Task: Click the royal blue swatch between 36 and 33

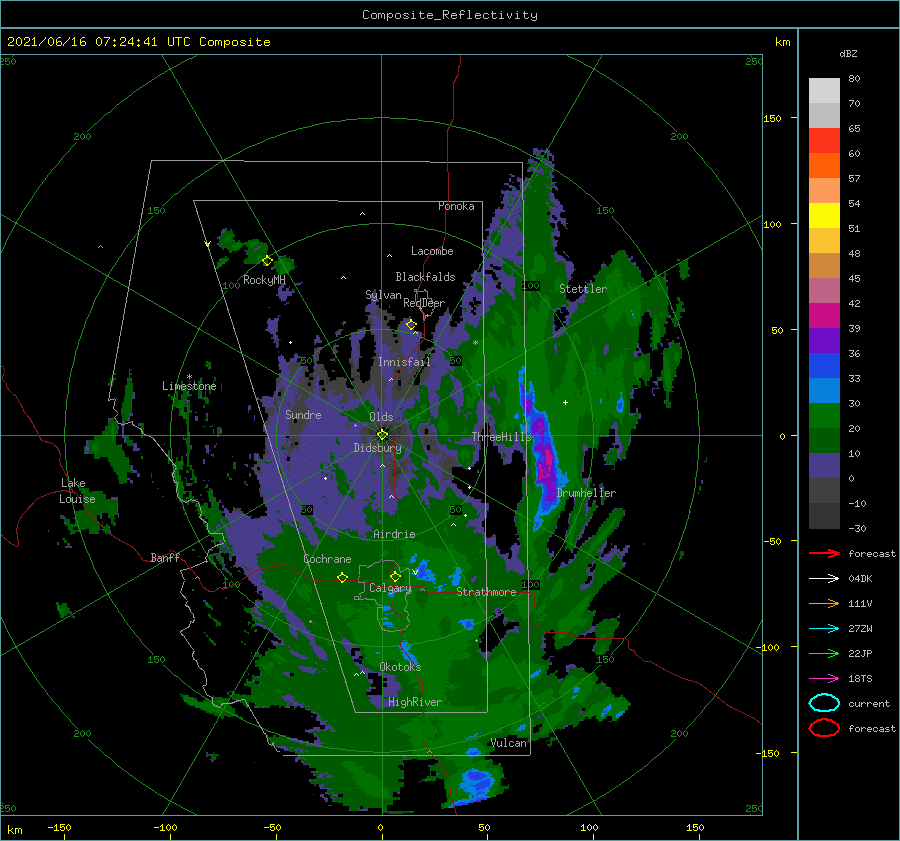Action: (824, 366)
